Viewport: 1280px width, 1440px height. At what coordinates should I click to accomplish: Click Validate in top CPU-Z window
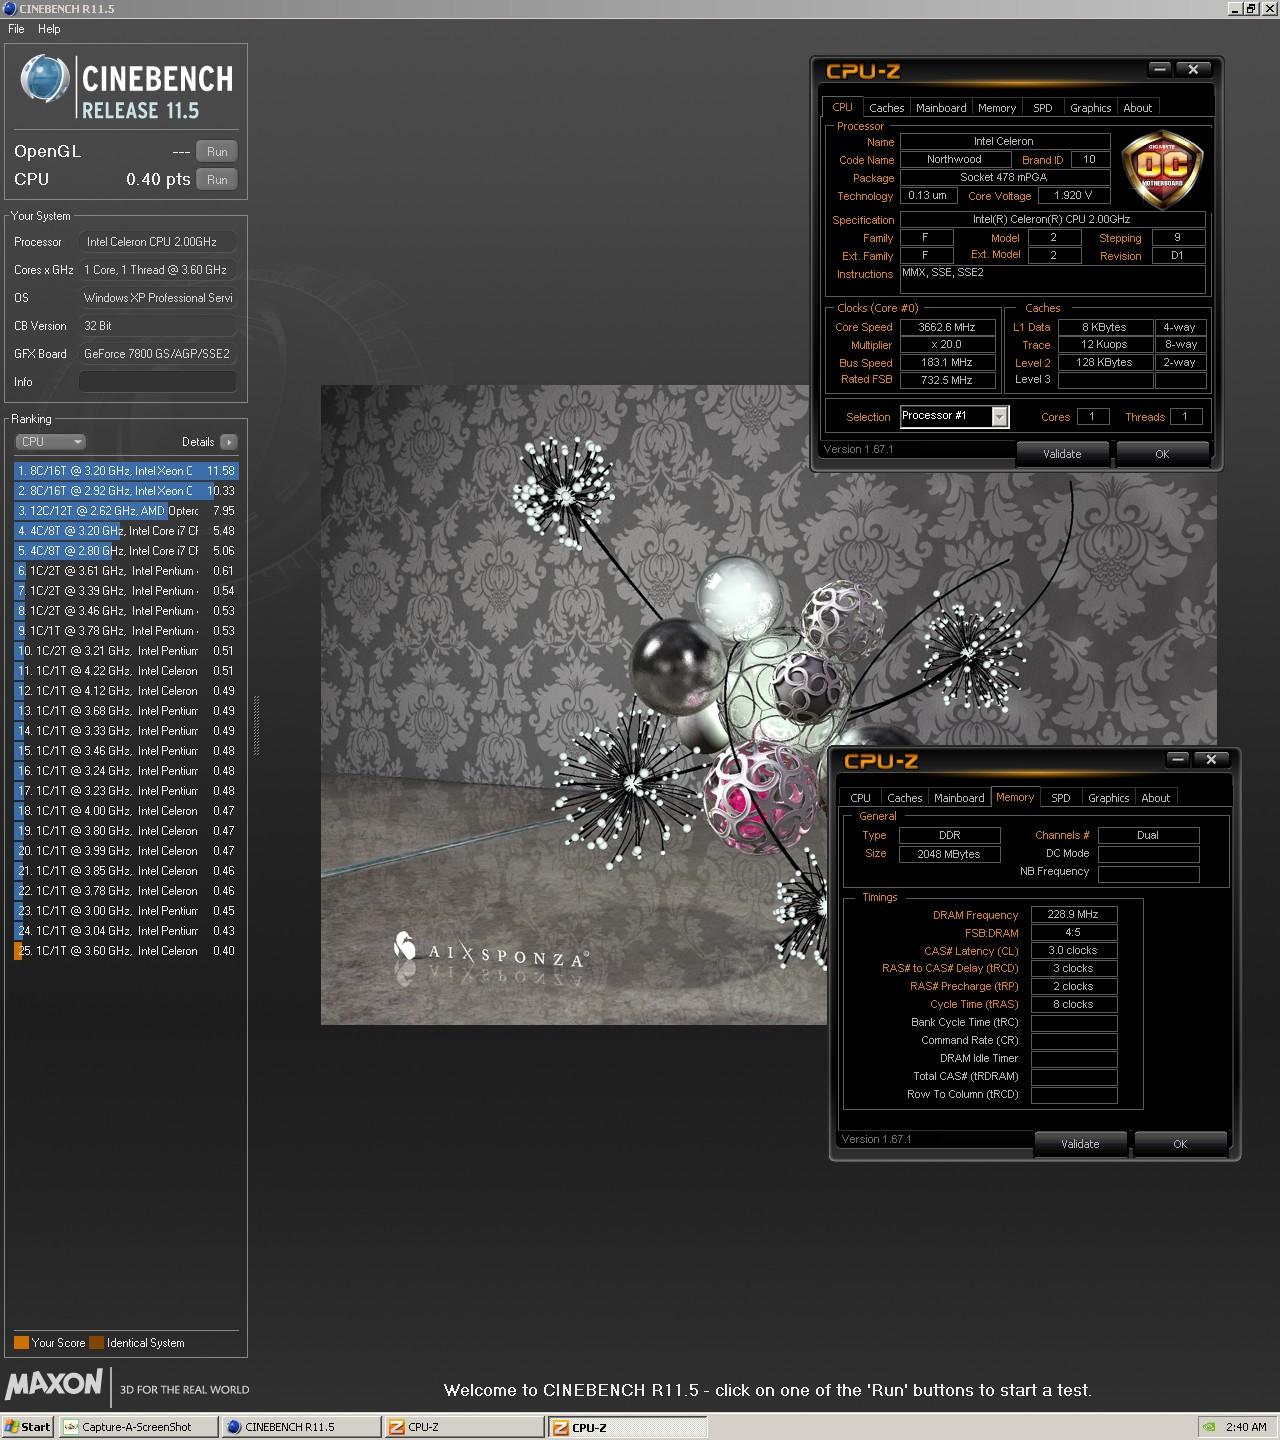pos(1062,454)
